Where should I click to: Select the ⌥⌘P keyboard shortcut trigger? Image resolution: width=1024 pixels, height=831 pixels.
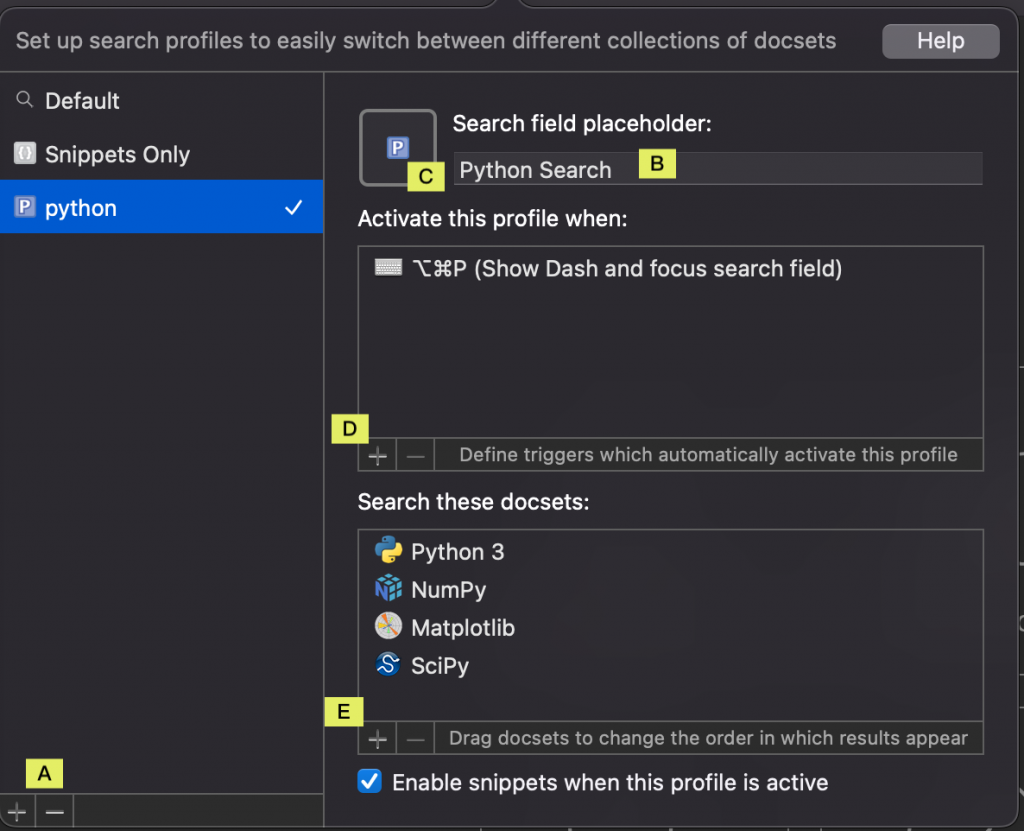[x=625, y=268]
